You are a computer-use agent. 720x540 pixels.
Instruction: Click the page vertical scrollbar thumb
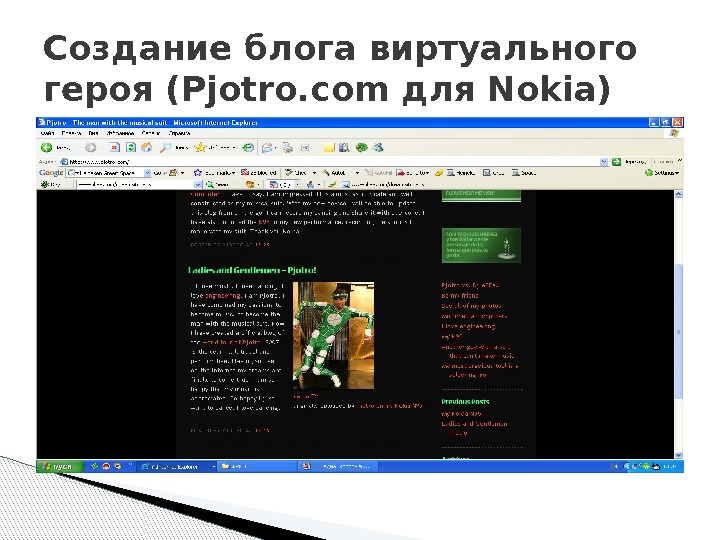tap(679, 331)
